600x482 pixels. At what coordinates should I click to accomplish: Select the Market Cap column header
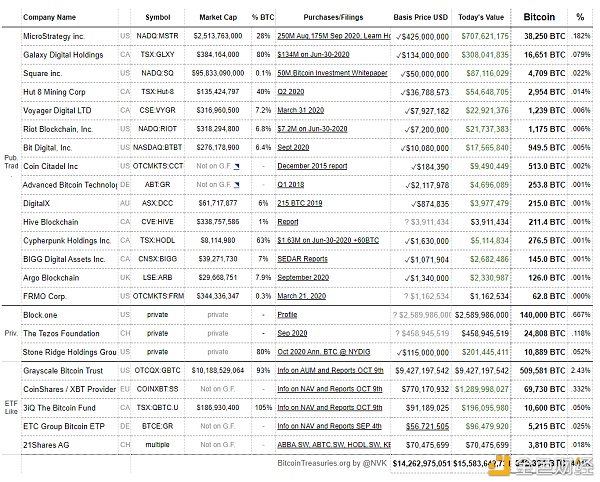coord(218,17)
